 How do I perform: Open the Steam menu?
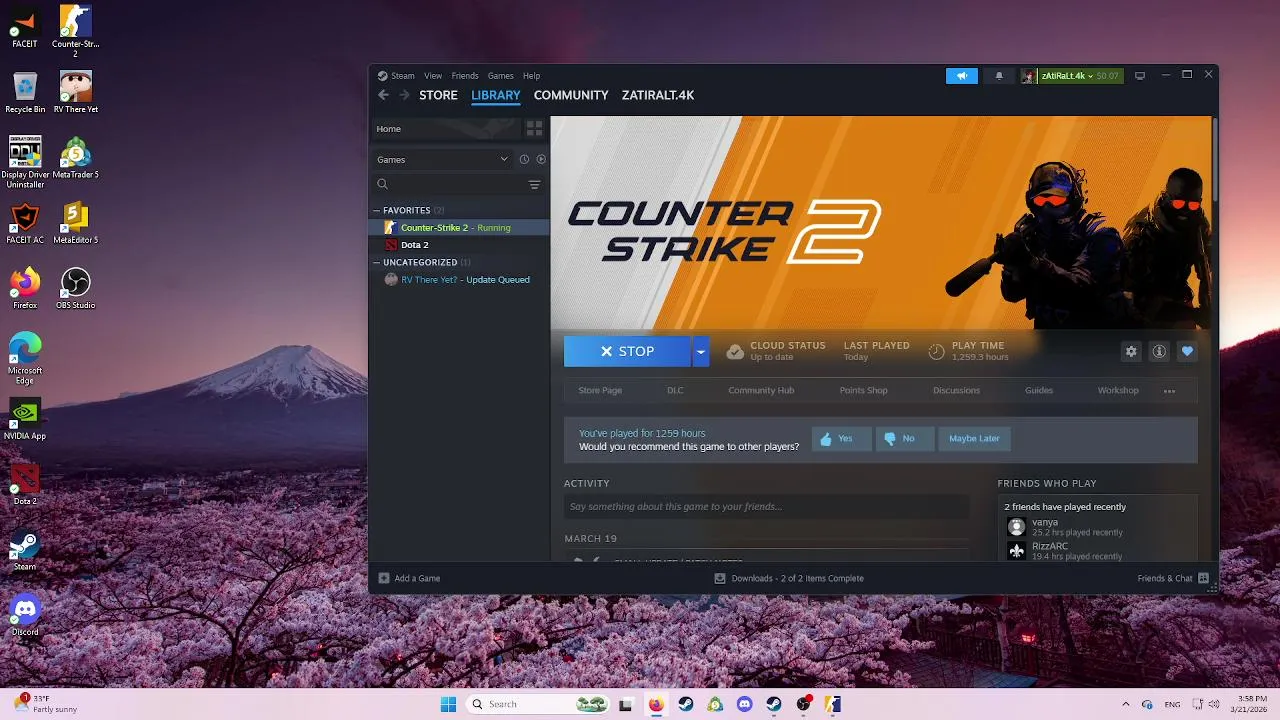tap(402, 76)
